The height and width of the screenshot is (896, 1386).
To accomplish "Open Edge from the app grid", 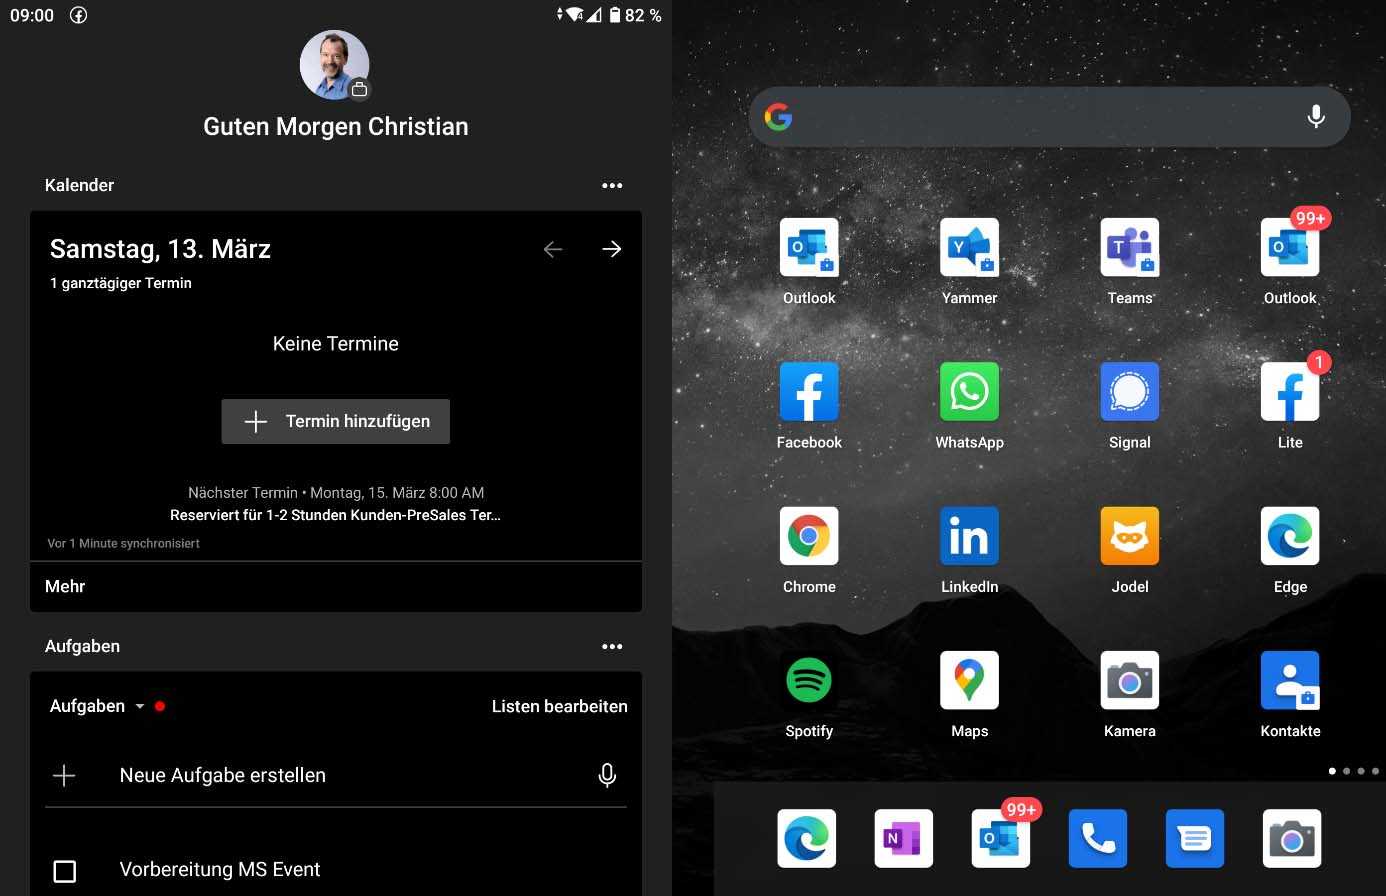I will pos(1290,536).
